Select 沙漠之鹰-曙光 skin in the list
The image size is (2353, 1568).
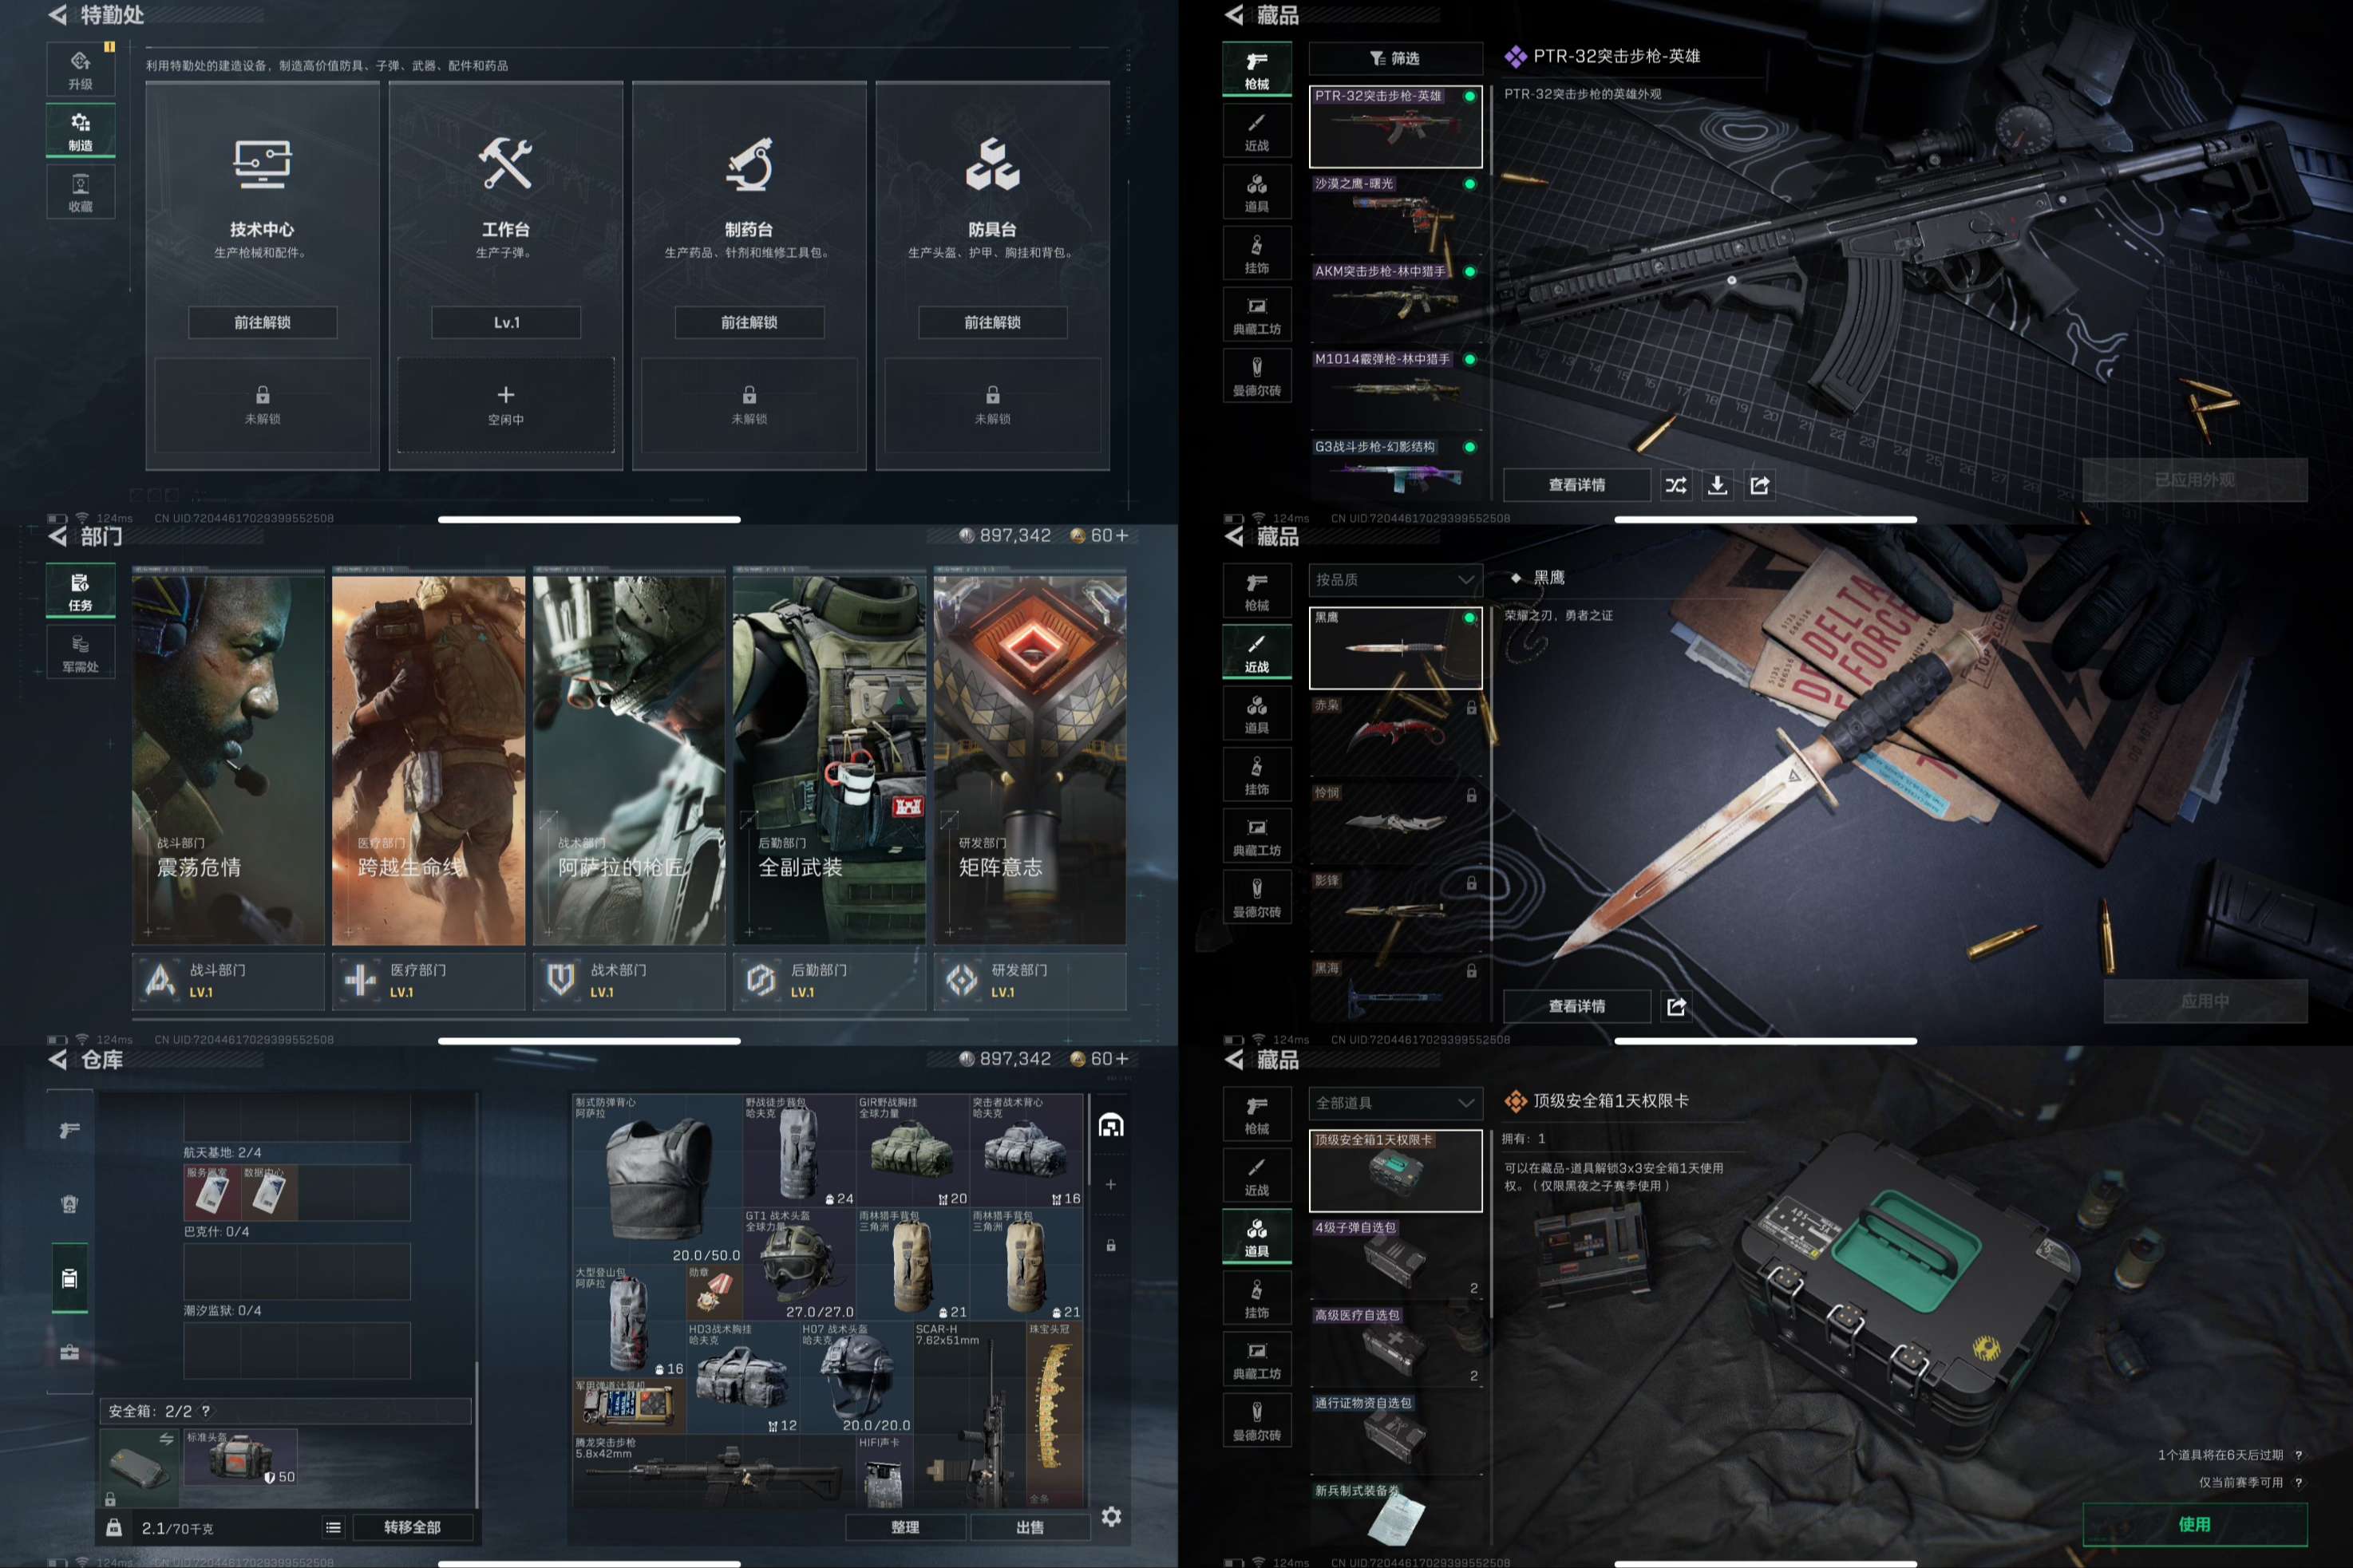pyautogui.click(x=1395, y=215)
